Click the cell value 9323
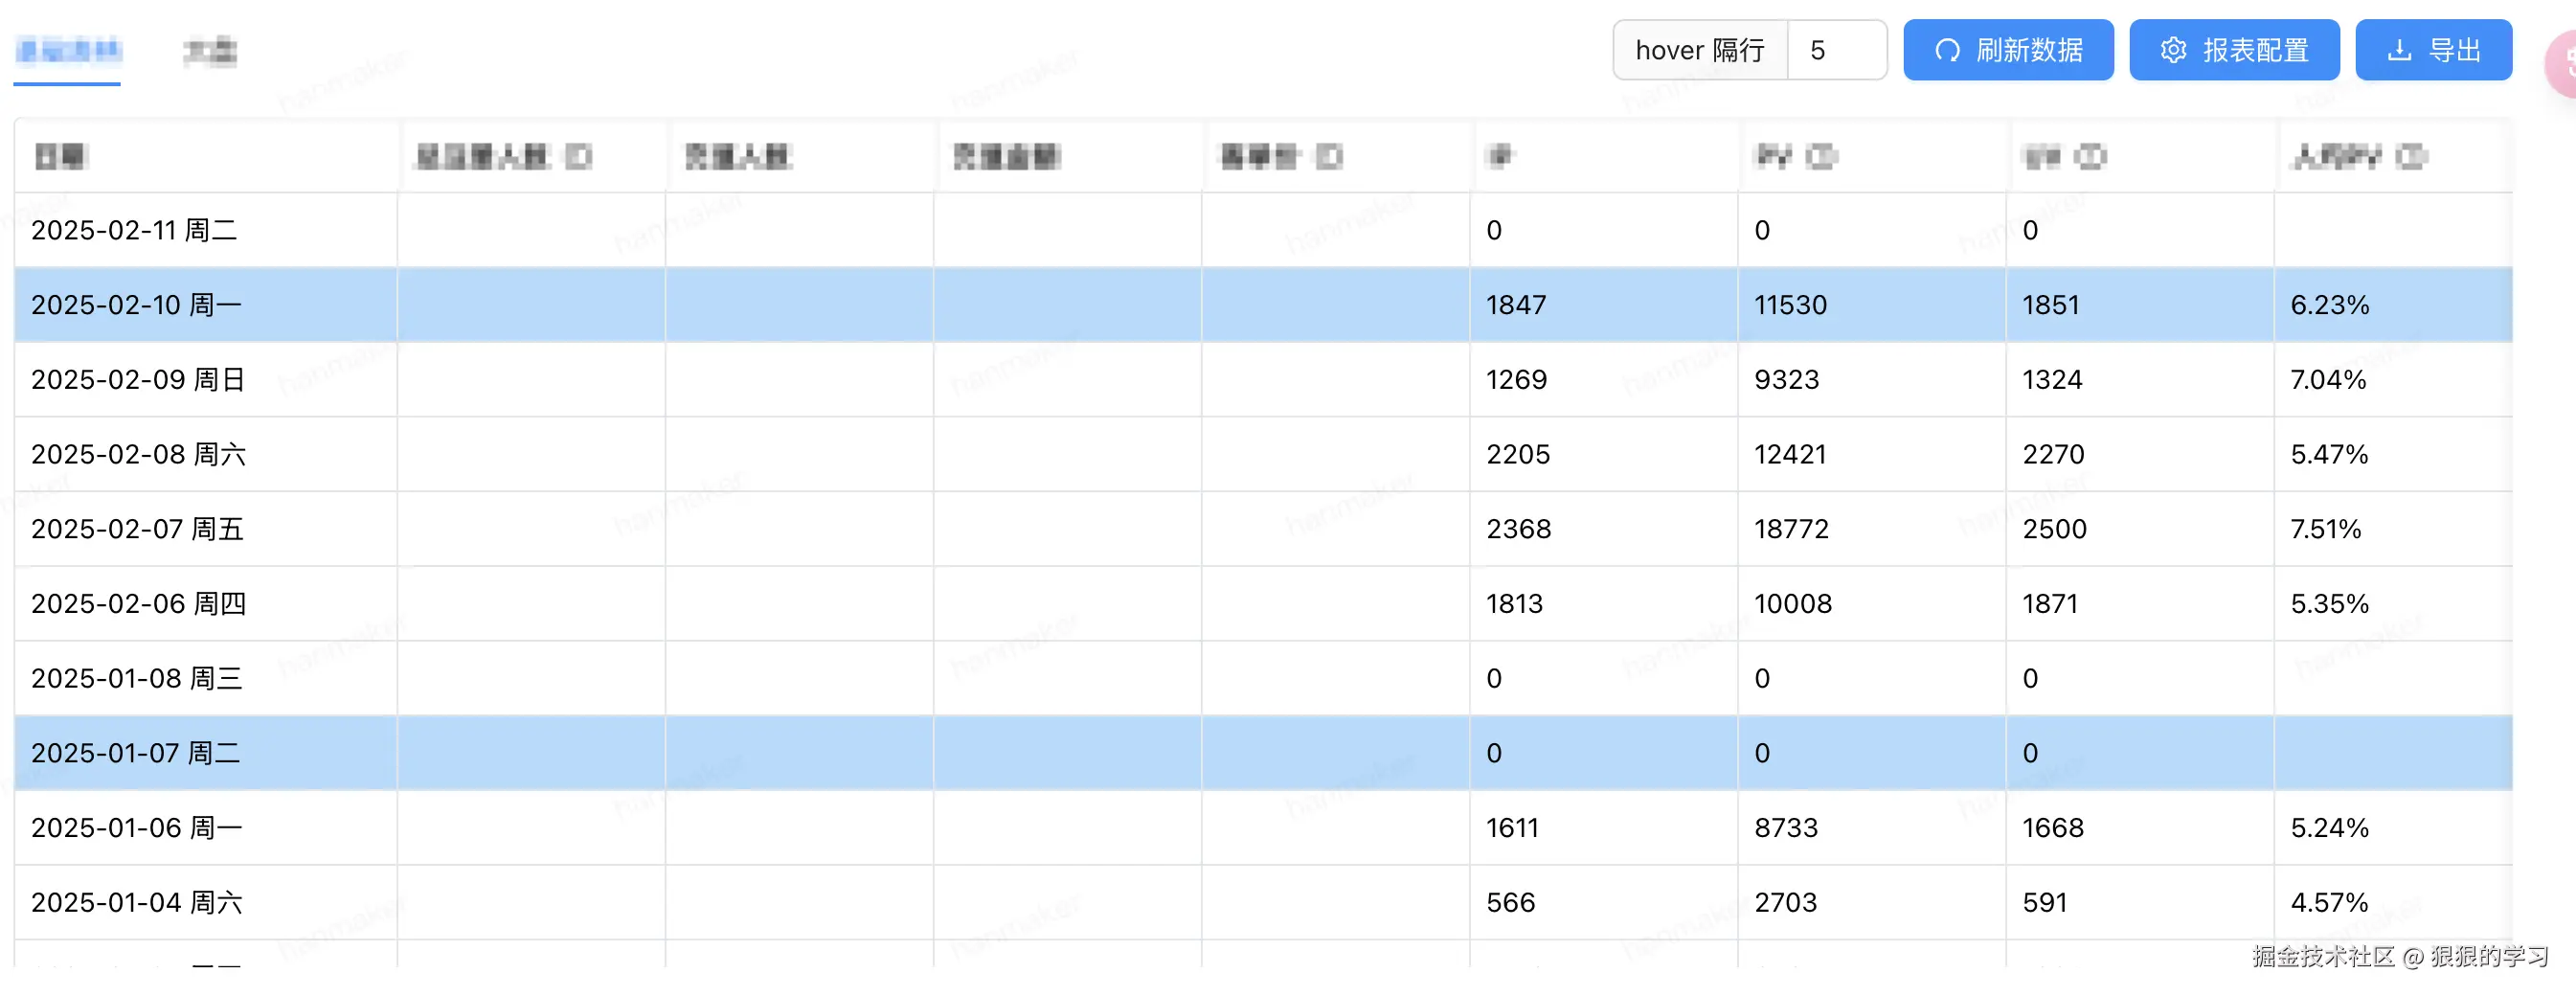The width and height of the screenshot is (2576, 996). (1786, 380)
